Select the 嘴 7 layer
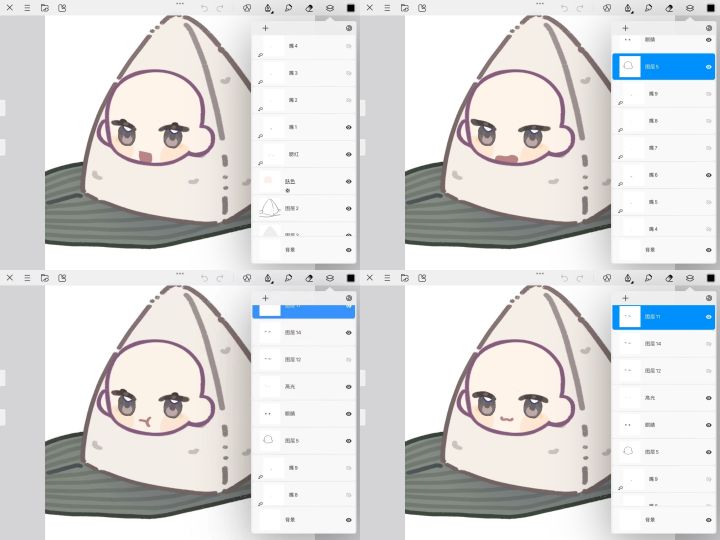The image size is (720, 540). click(x=664, y=148)
